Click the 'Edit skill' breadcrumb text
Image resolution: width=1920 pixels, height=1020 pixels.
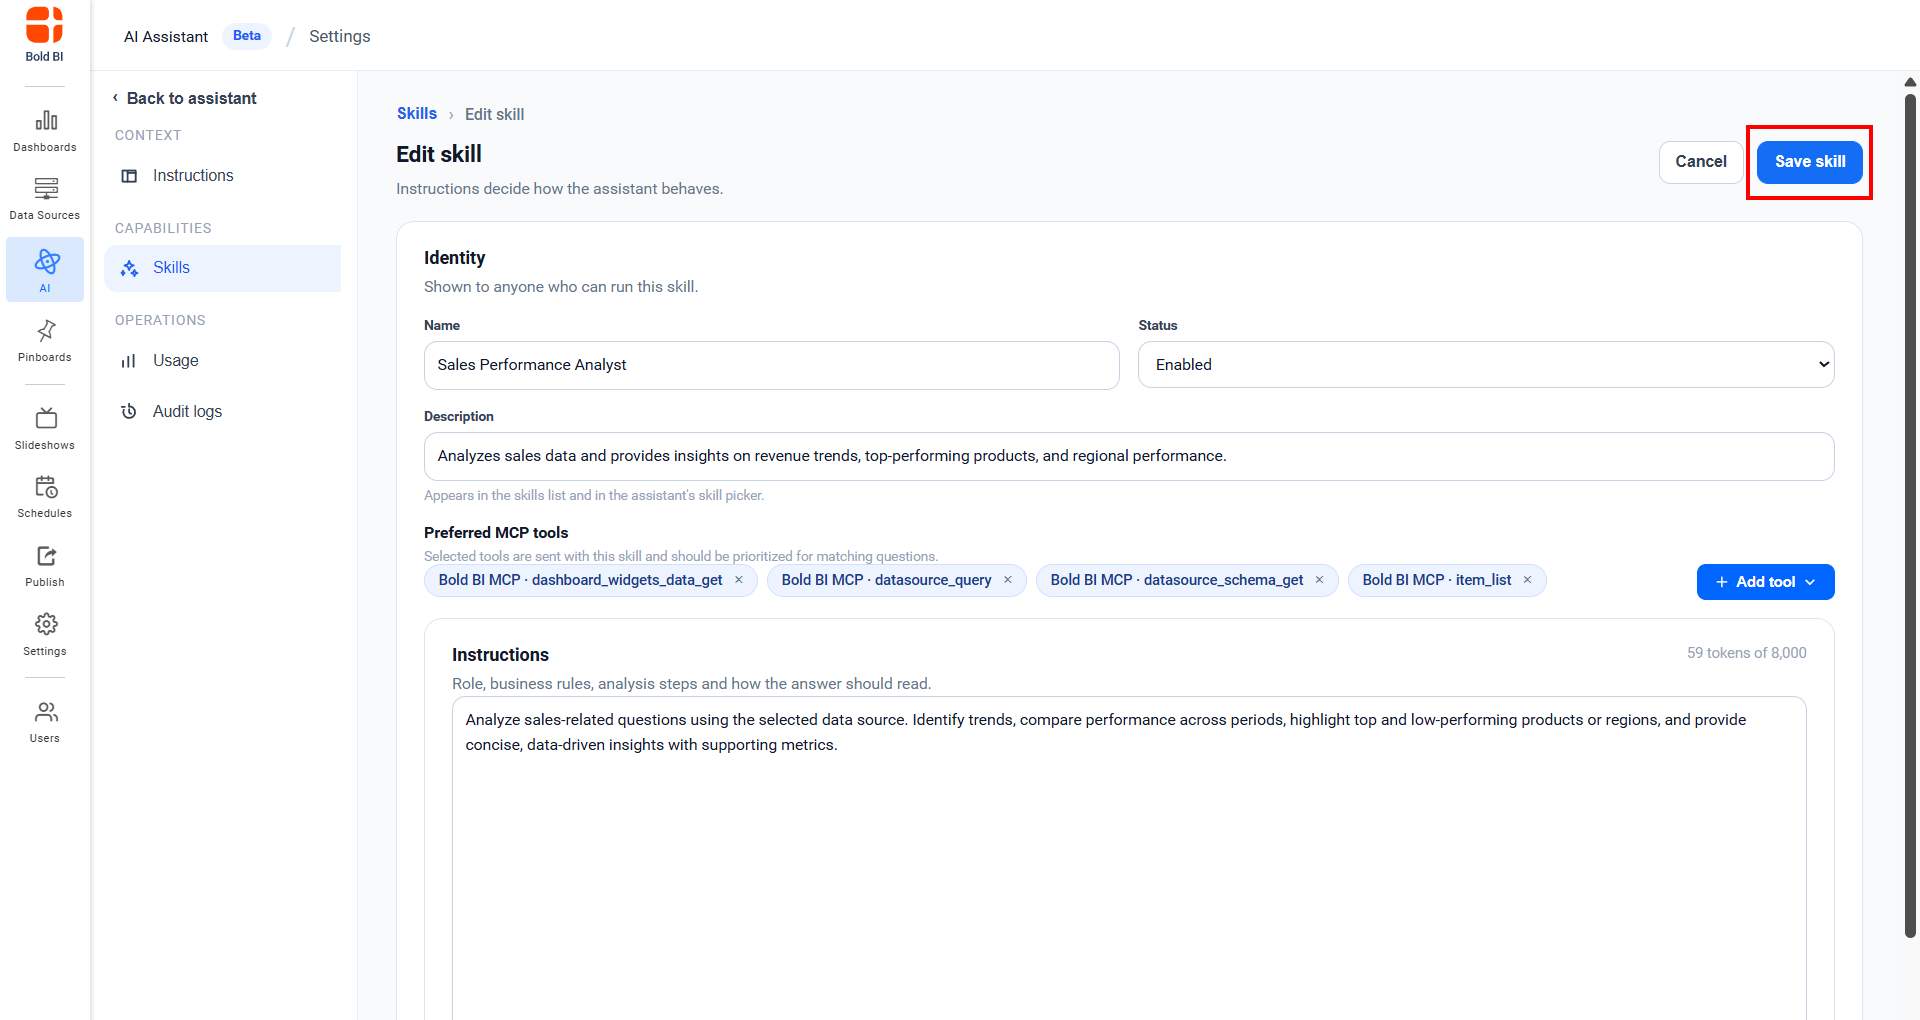point(494,115)
